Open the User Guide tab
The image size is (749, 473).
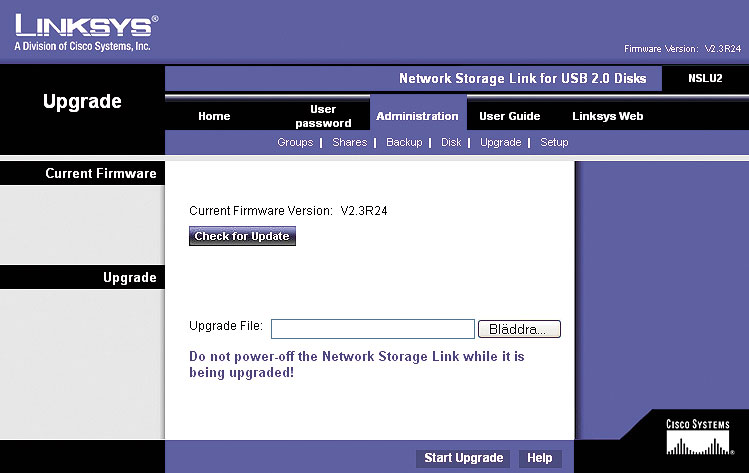coord(509,116)
